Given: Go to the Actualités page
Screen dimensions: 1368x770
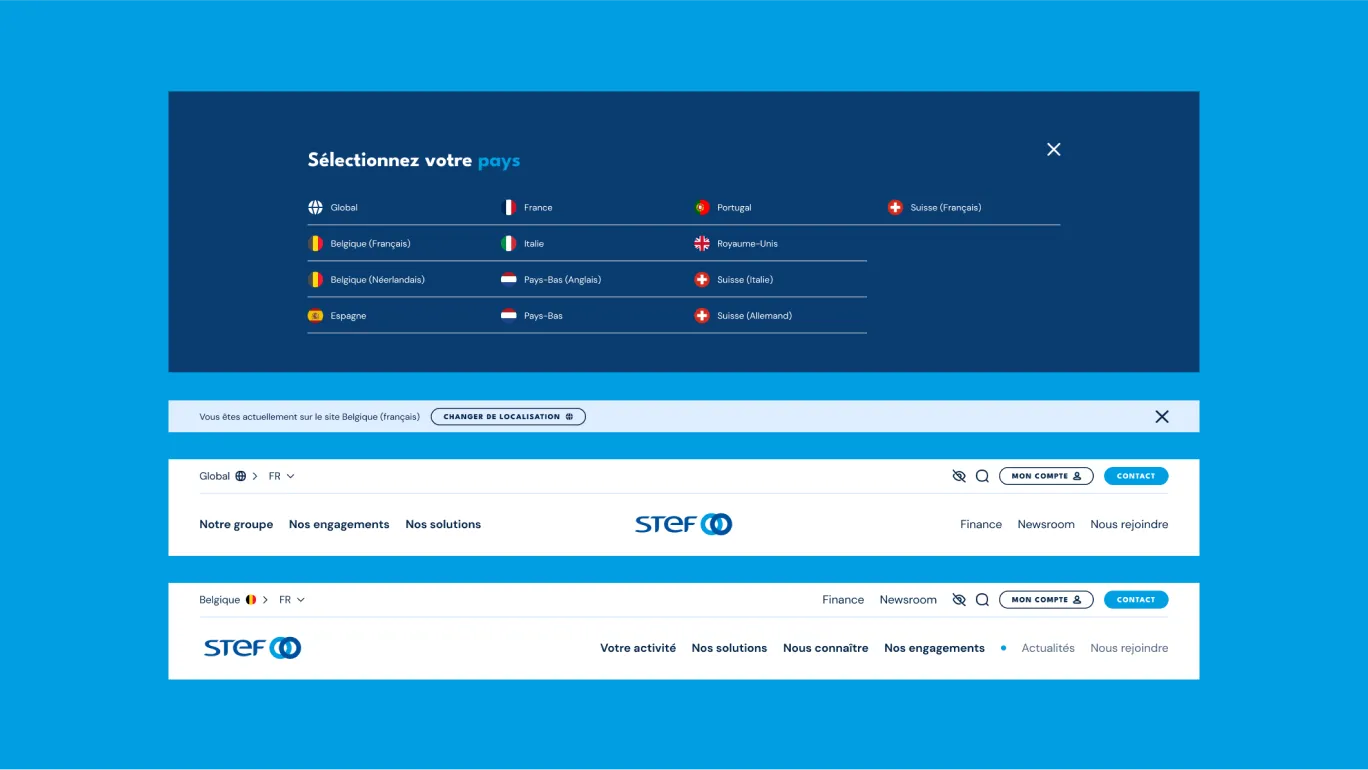Looking at the screenshot, I should coord(1048,648).
